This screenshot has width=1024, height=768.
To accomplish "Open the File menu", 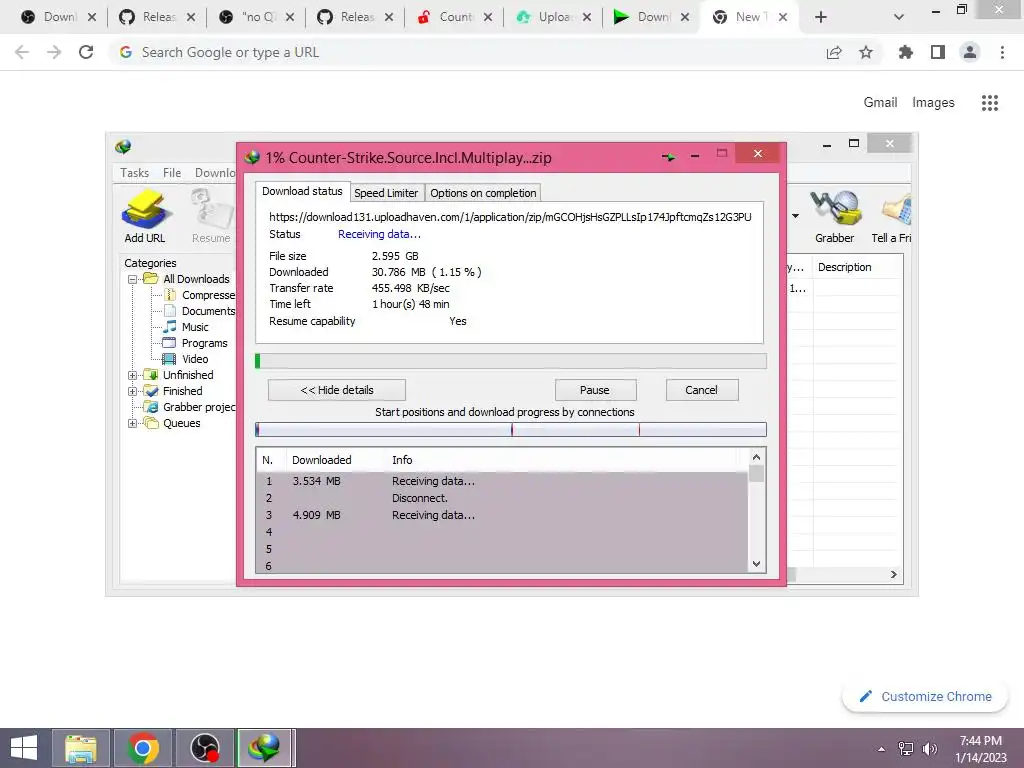I will click(x=172, y=172).
